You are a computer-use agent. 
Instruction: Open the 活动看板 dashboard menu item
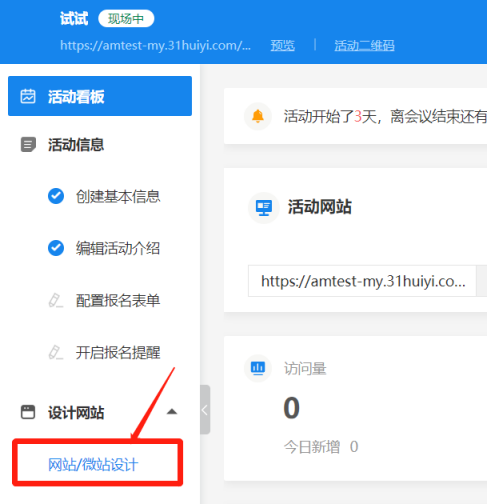coord(100,96)
